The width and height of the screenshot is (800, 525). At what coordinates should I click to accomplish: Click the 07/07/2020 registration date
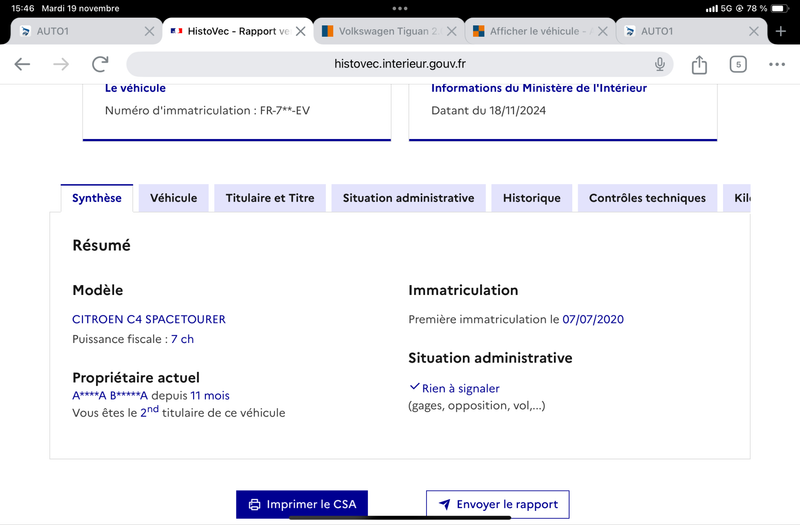(593, 319)
